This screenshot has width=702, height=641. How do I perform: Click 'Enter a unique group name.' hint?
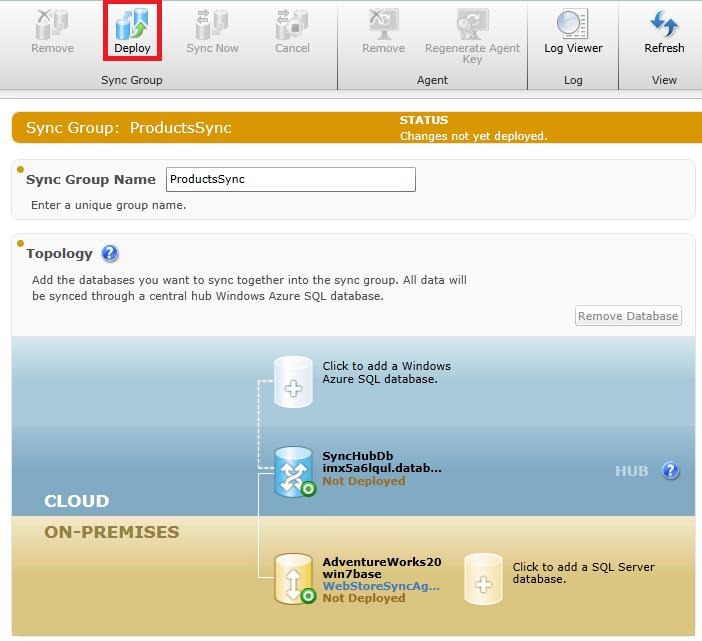coord(108,205)
